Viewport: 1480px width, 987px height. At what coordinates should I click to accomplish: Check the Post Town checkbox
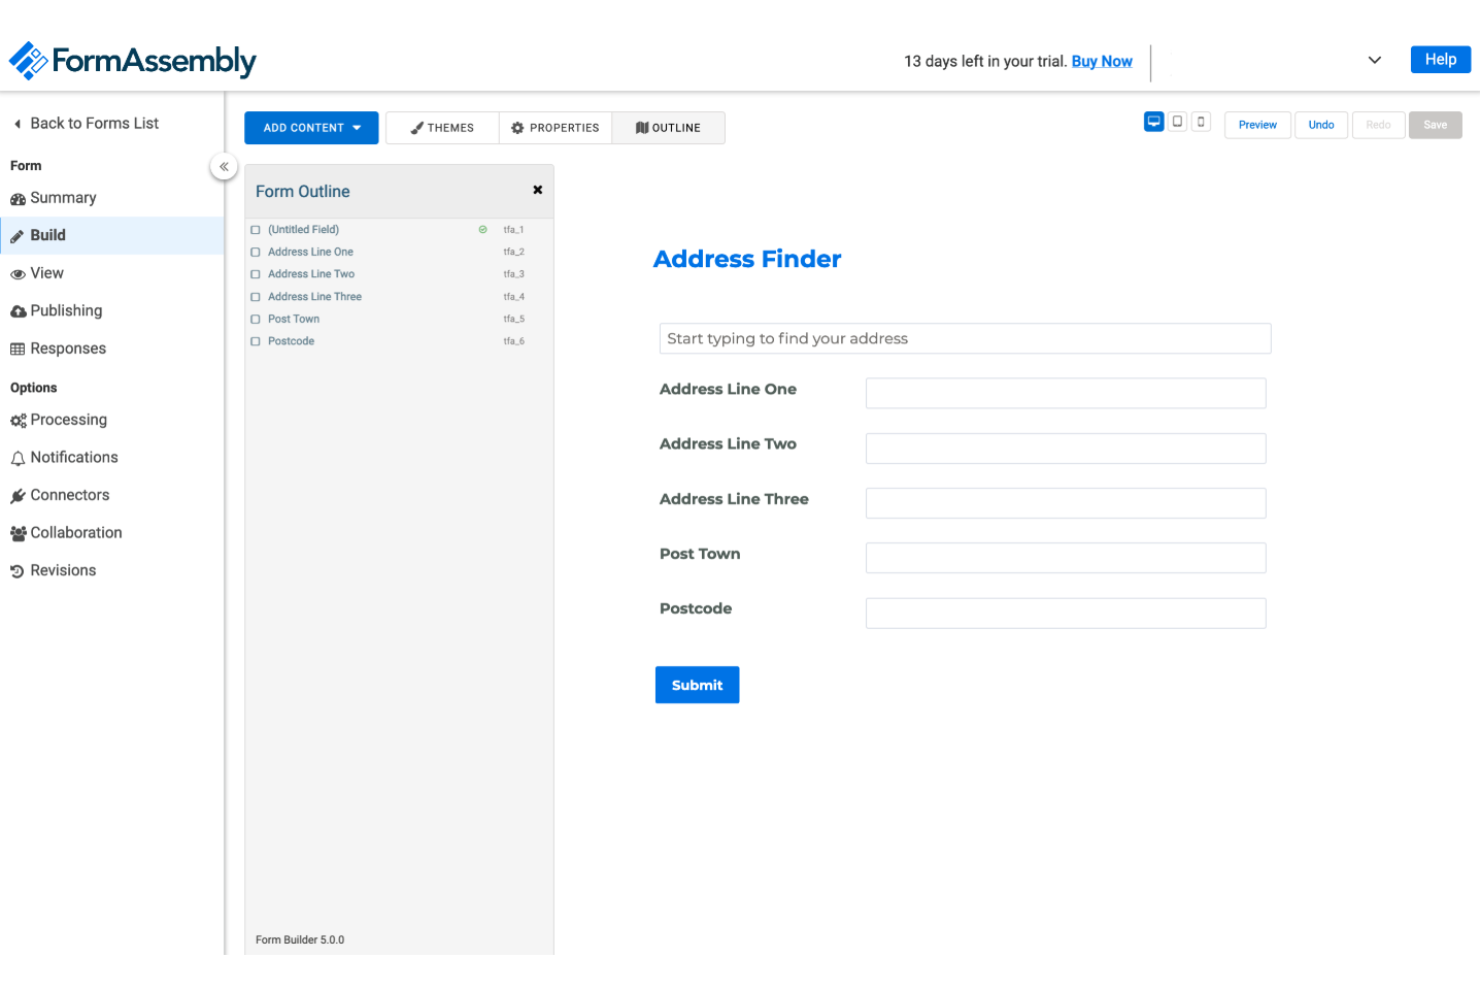pos(255,318)
